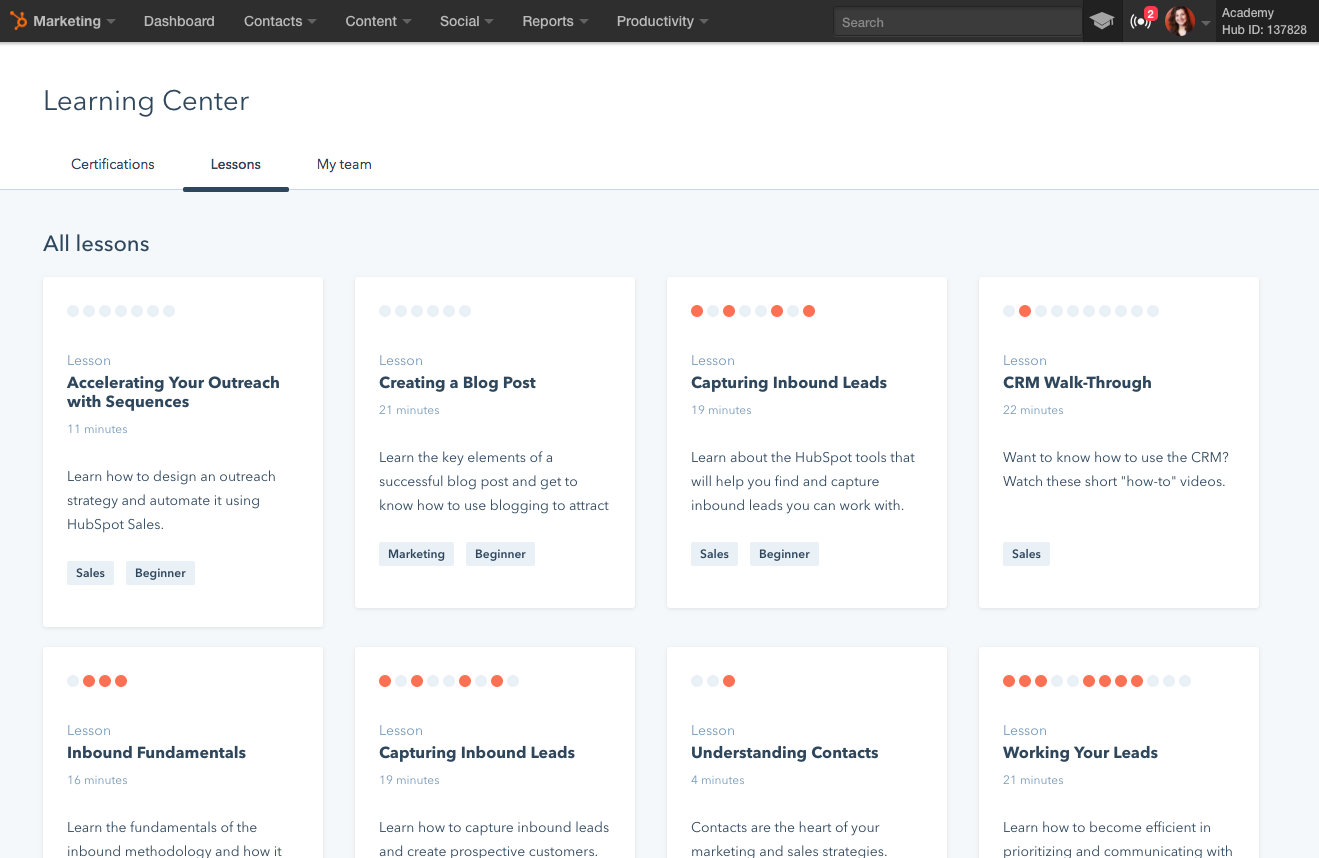Open the Understanding Contacts lesson card
1319x858 pixels.
[784, 753]
